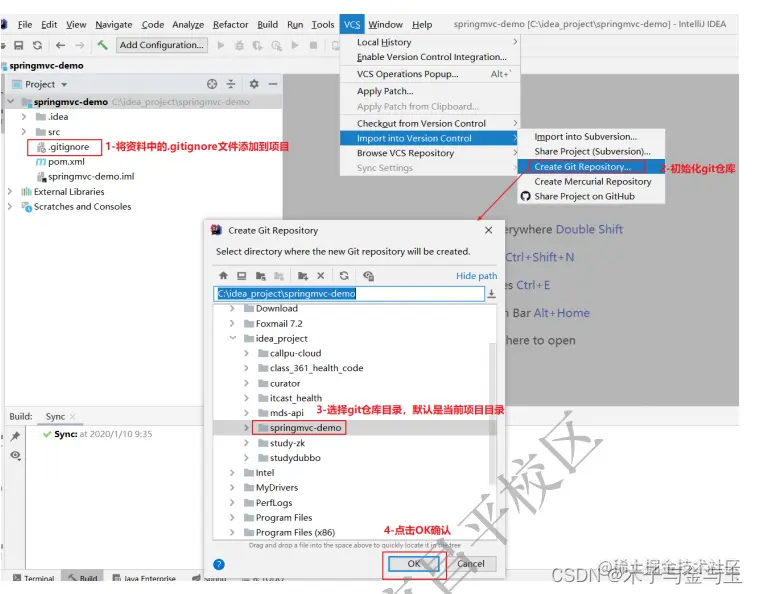Select studydubbo folder in dialog tree
Viewport: 758px width, 594px height.
[295, 458]
